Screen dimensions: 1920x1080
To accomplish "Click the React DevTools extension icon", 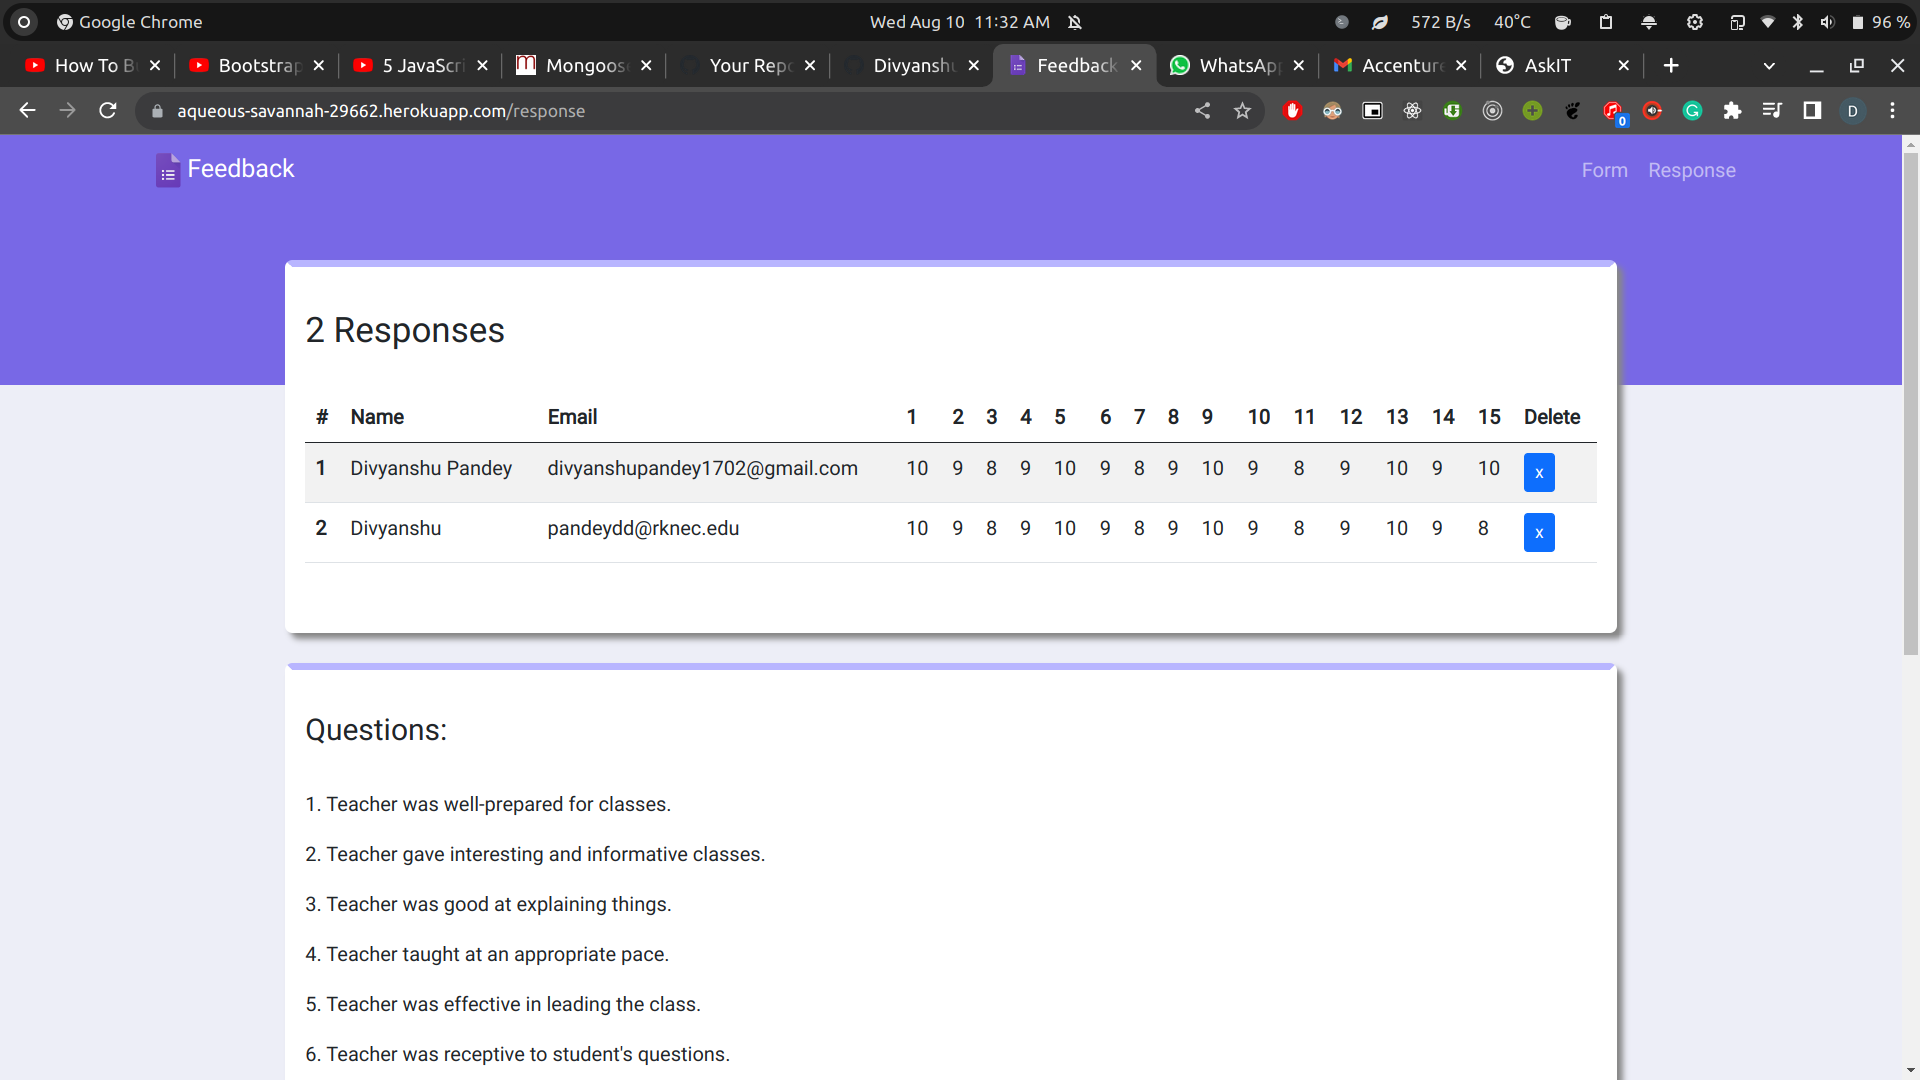I will click(x=1413, y=111).
